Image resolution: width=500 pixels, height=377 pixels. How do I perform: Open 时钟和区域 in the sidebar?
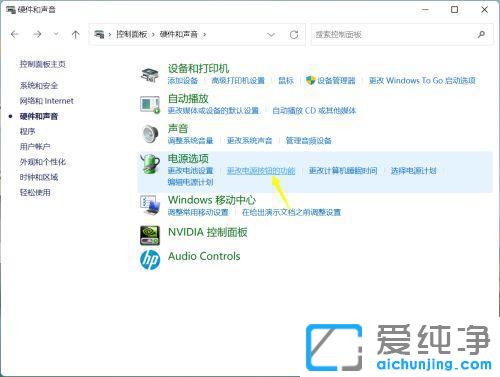click(x=39, y=177)
